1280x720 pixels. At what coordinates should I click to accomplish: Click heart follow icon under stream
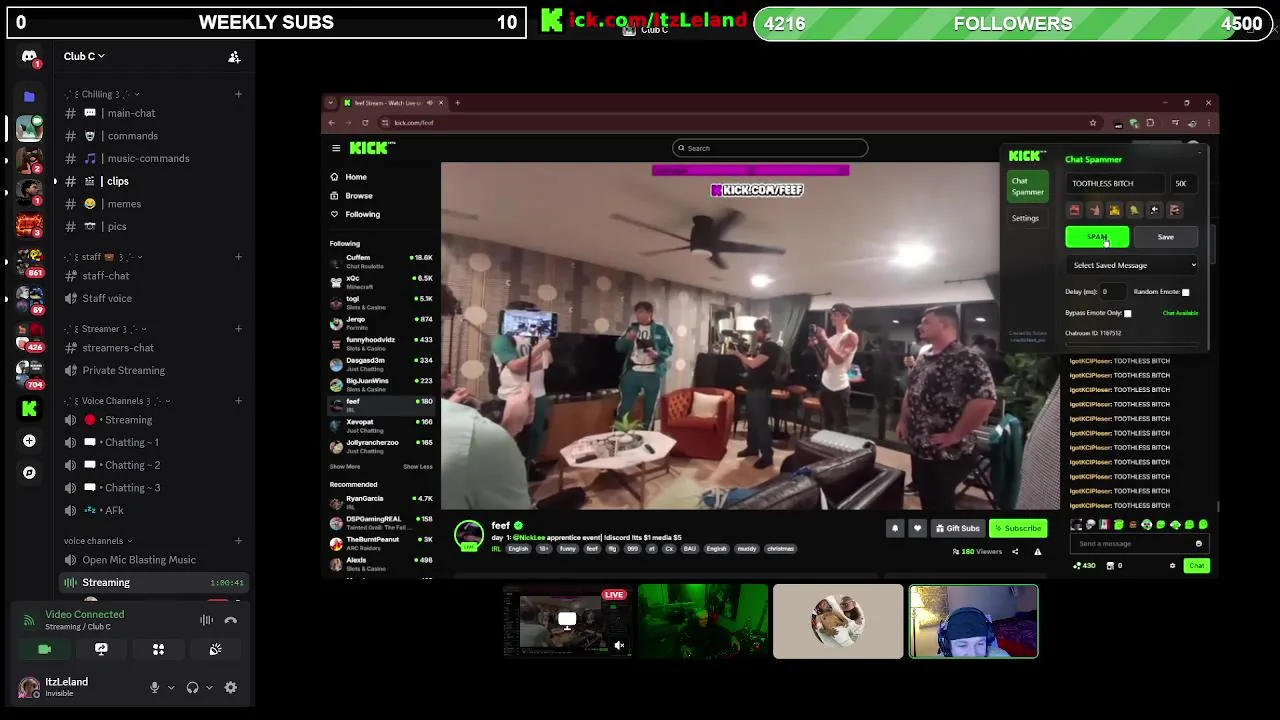point(917,528)
